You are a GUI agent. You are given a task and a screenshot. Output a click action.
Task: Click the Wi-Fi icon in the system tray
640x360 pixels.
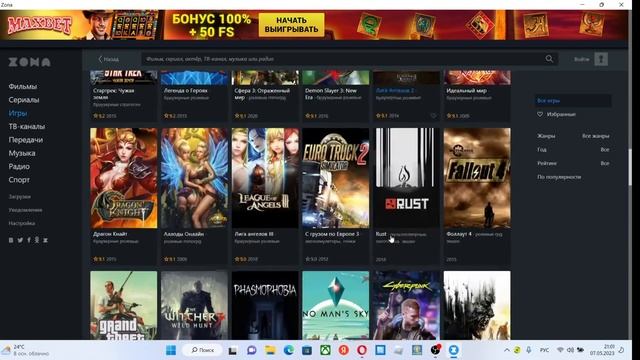pyautogui.click(x=560, y=350)
